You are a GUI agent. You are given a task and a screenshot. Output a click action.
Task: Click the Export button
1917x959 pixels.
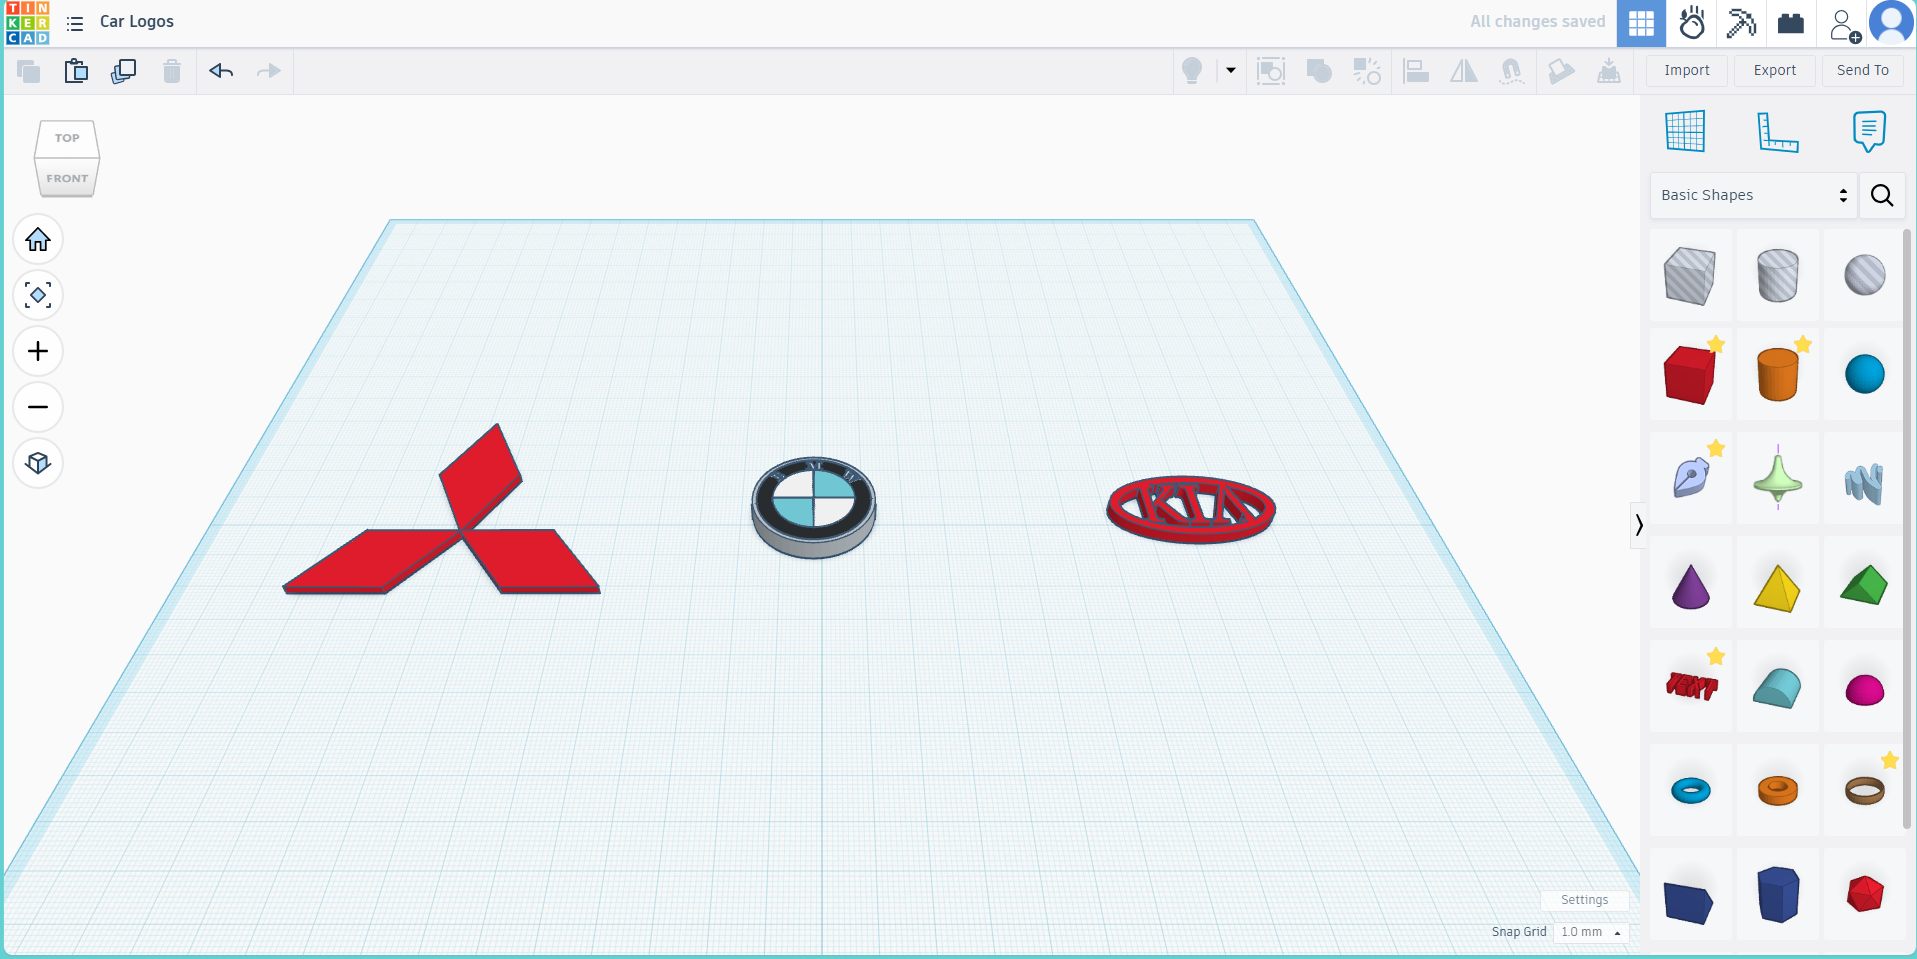pyautogui.click(x=1775, y=70)
